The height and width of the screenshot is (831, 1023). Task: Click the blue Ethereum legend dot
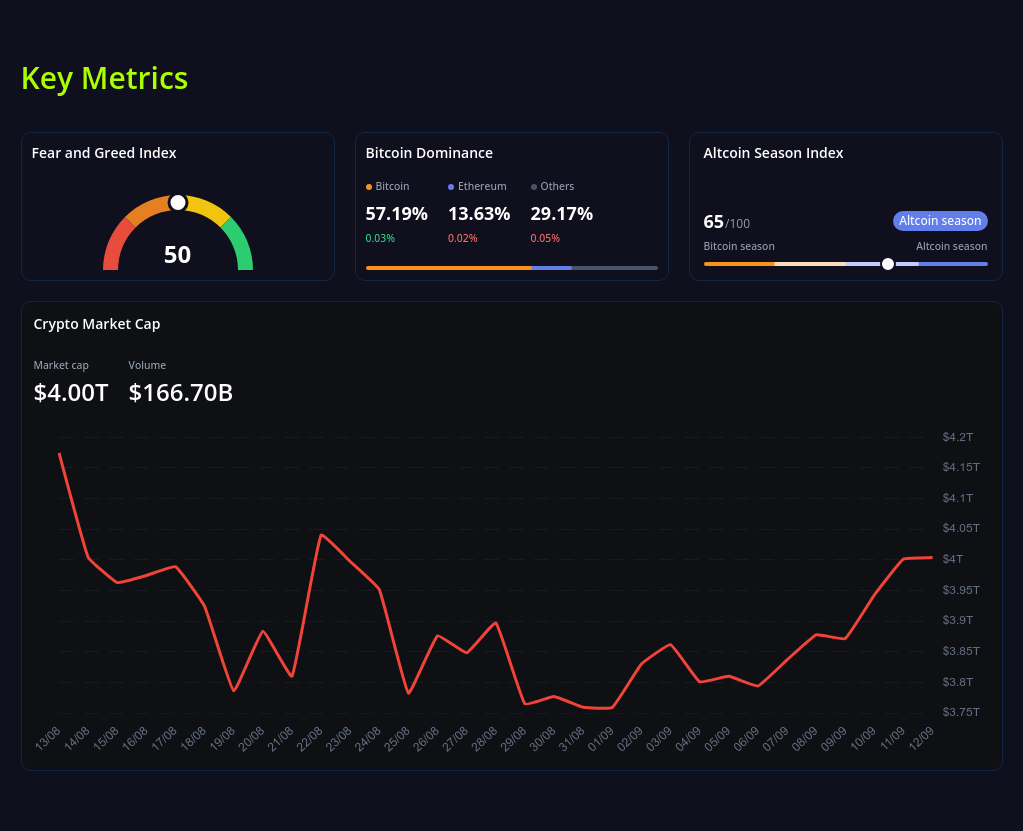[x=451, y=187]
